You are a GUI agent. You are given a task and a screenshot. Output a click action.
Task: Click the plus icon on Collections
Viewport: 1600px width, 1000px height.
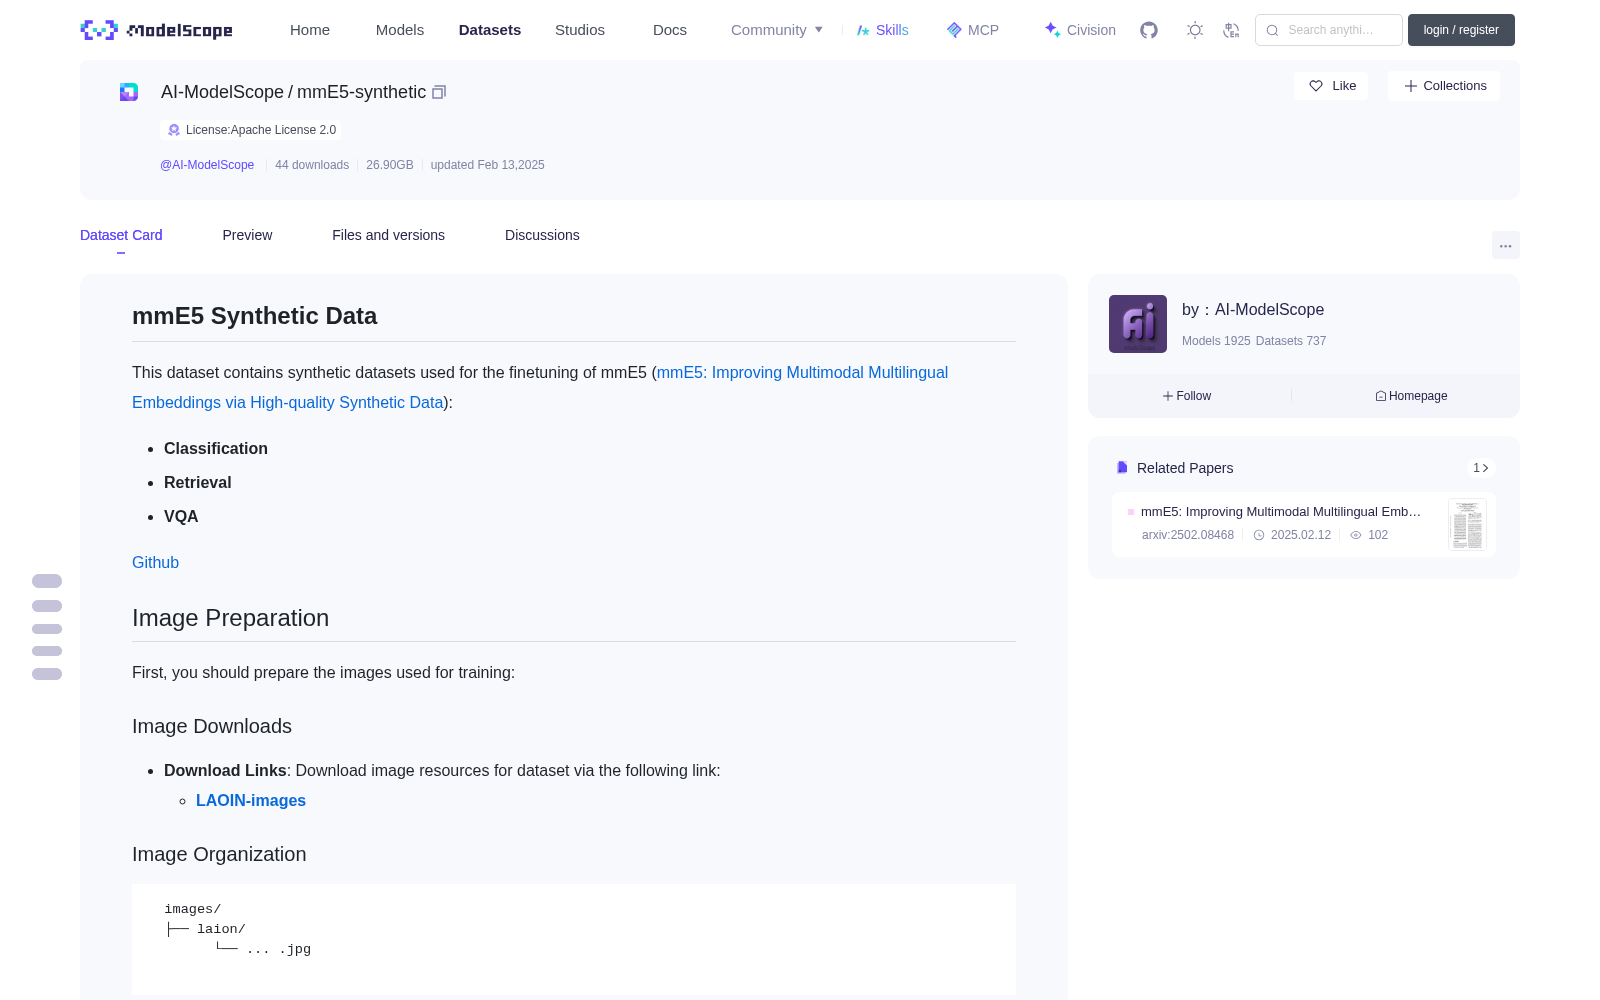pos(1411,86)
